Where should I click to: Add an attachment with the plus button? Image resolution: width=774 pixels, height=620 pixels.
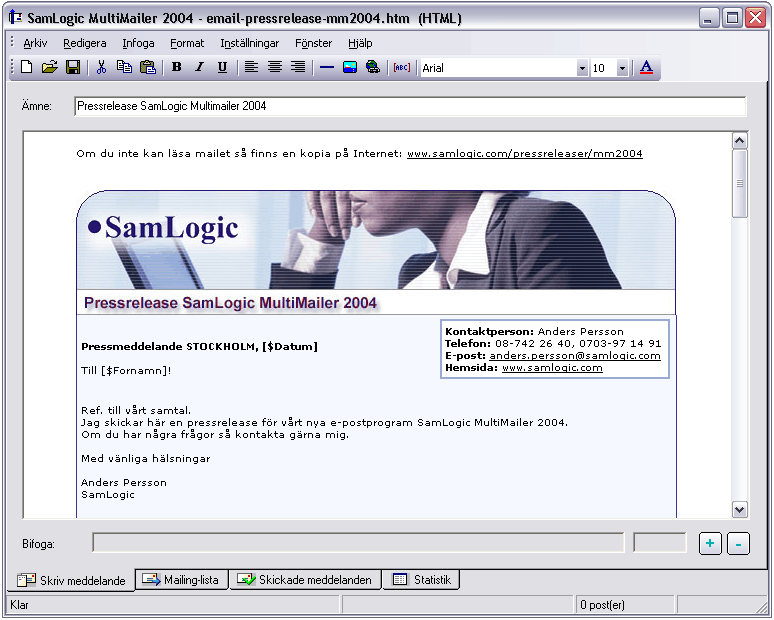tap(710, 543)
